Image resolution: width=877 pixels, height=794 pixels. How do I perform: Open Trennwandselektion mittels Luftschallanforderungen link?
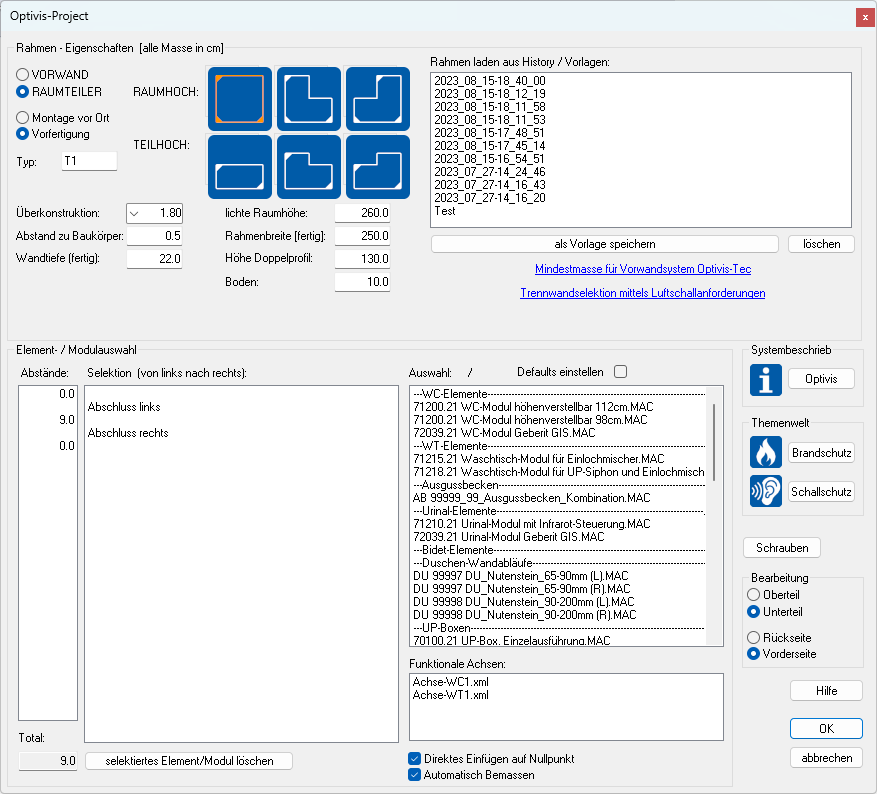pyautogui.click(x=643, y=293)
